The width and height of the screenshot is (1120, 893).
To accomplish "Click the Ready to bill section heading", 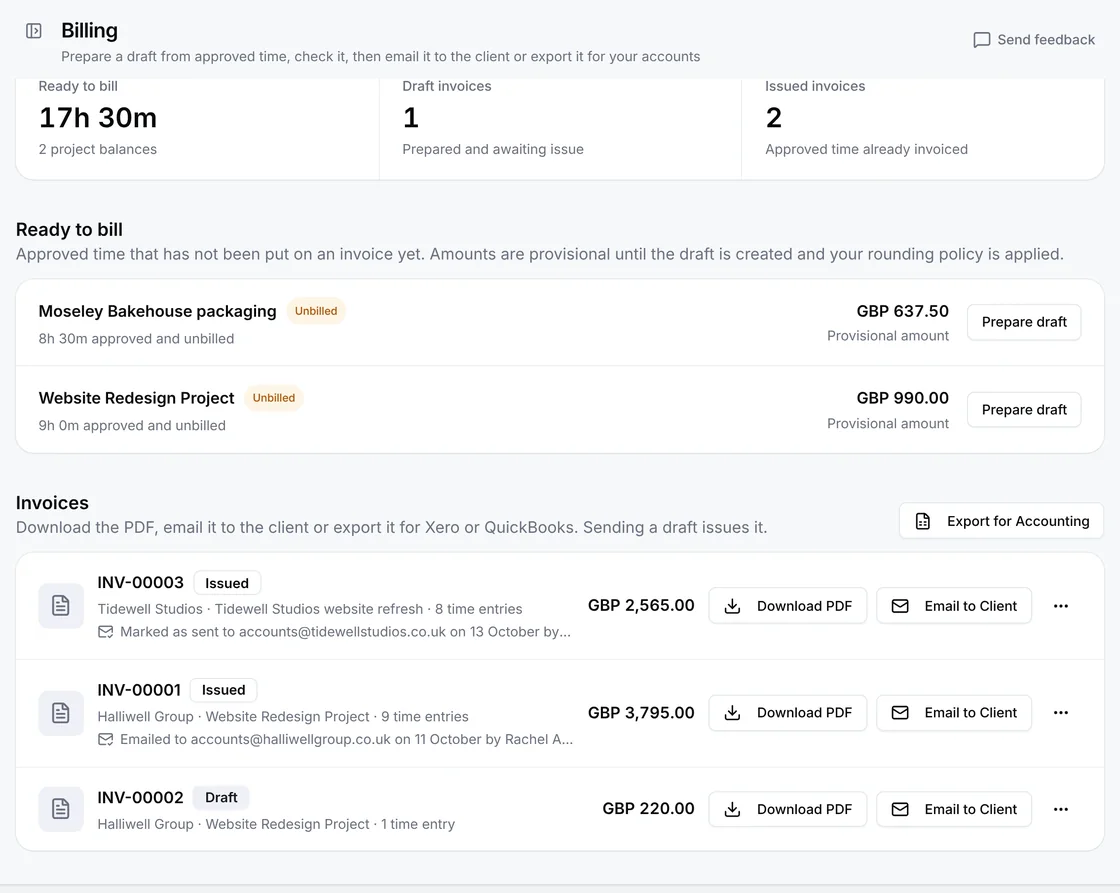I will tap(69, 229).
